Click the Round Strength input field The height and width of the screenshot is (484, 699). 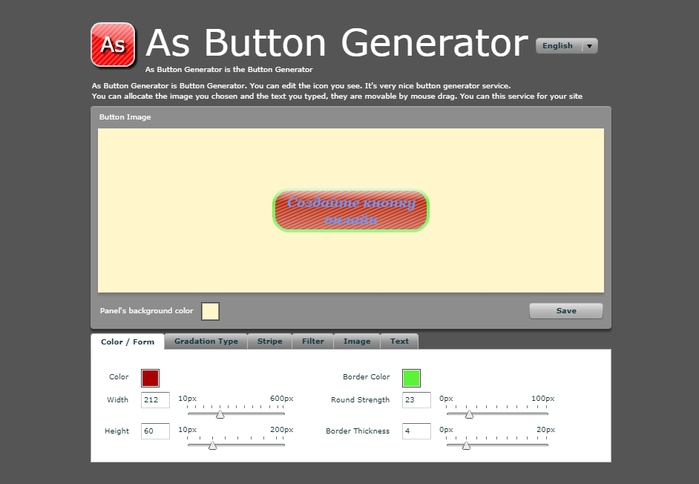coord(416,400)
